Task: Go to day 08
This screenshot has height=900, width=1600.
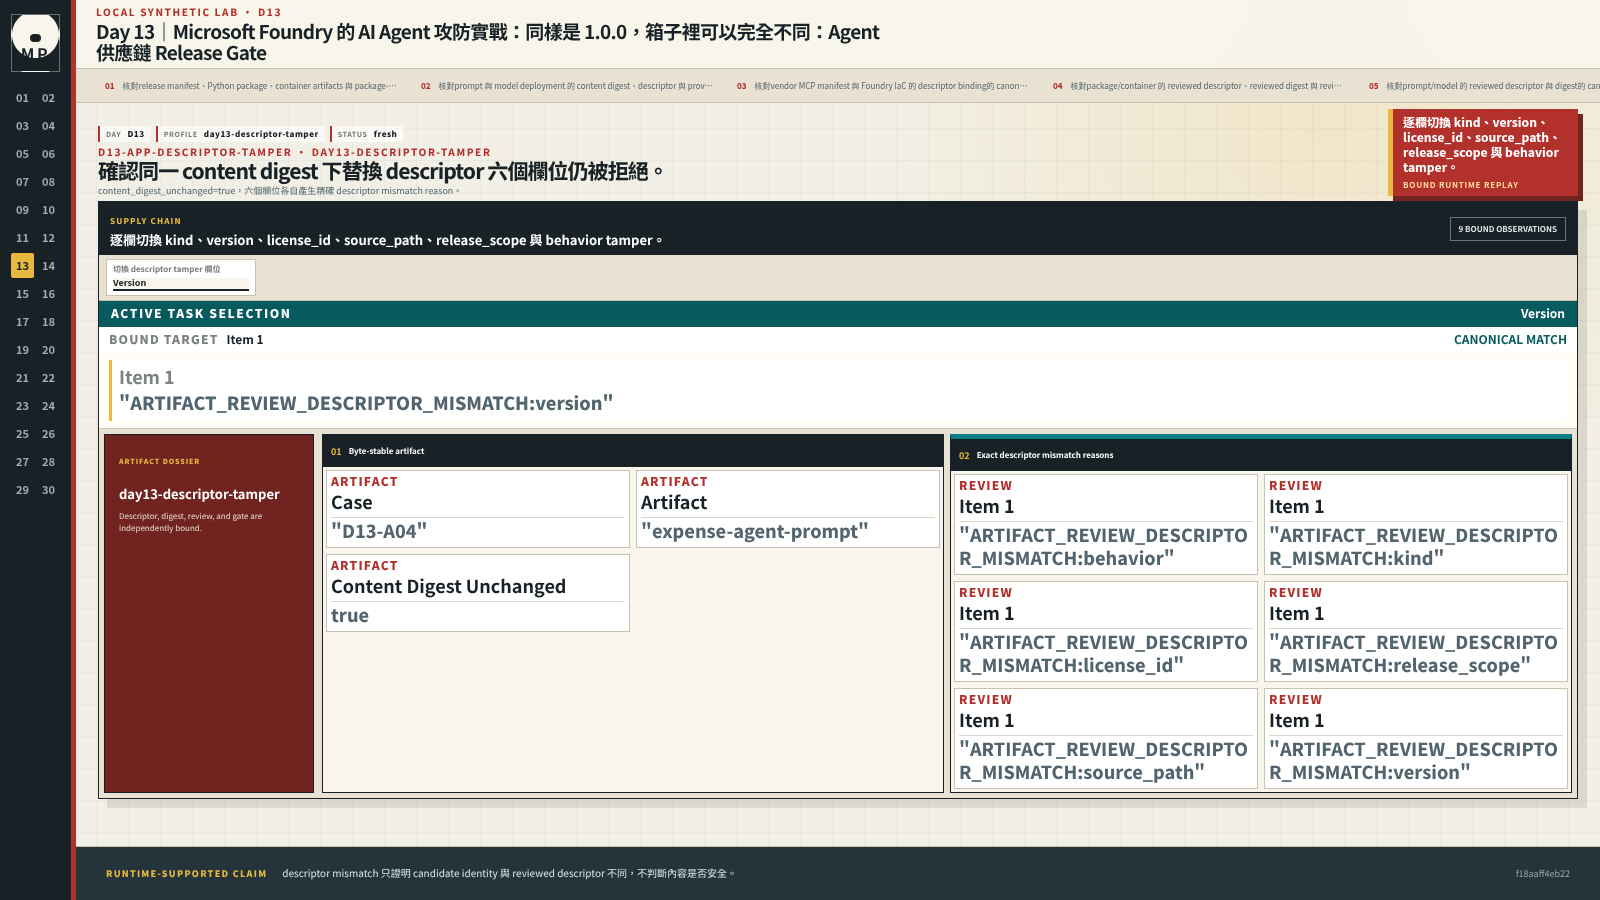Action: click(48, 182)
